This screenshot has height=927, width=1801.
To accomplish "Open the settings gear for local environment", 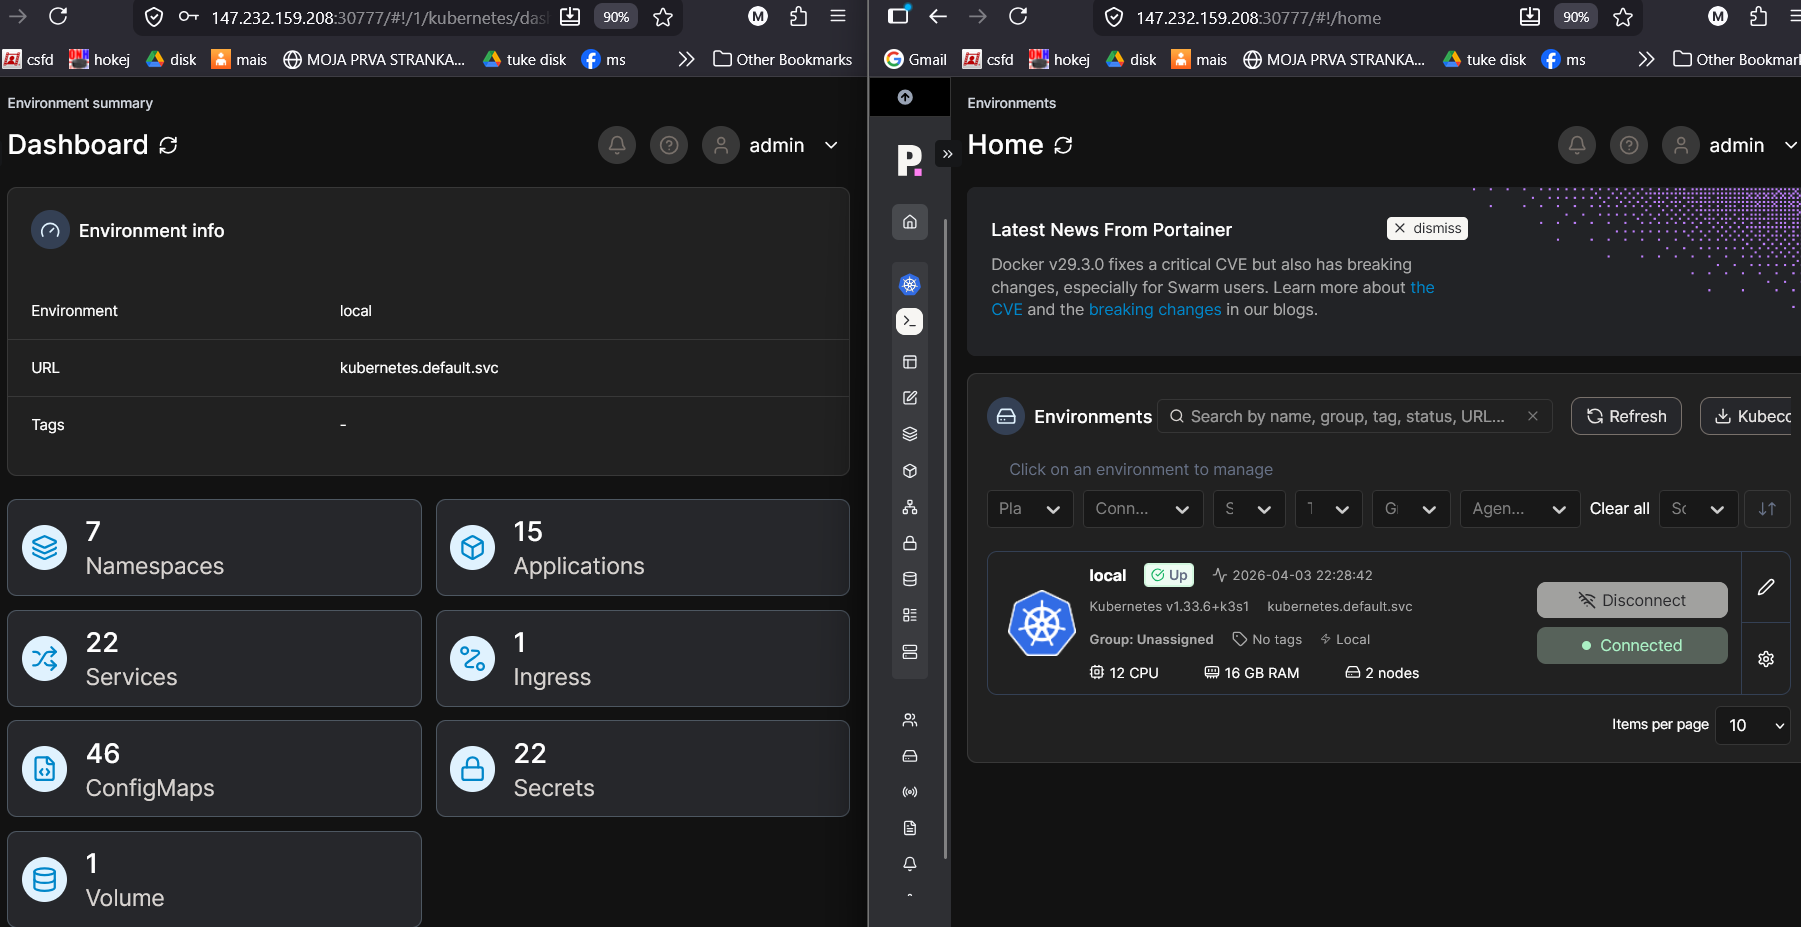I will tap(1765, 659).
